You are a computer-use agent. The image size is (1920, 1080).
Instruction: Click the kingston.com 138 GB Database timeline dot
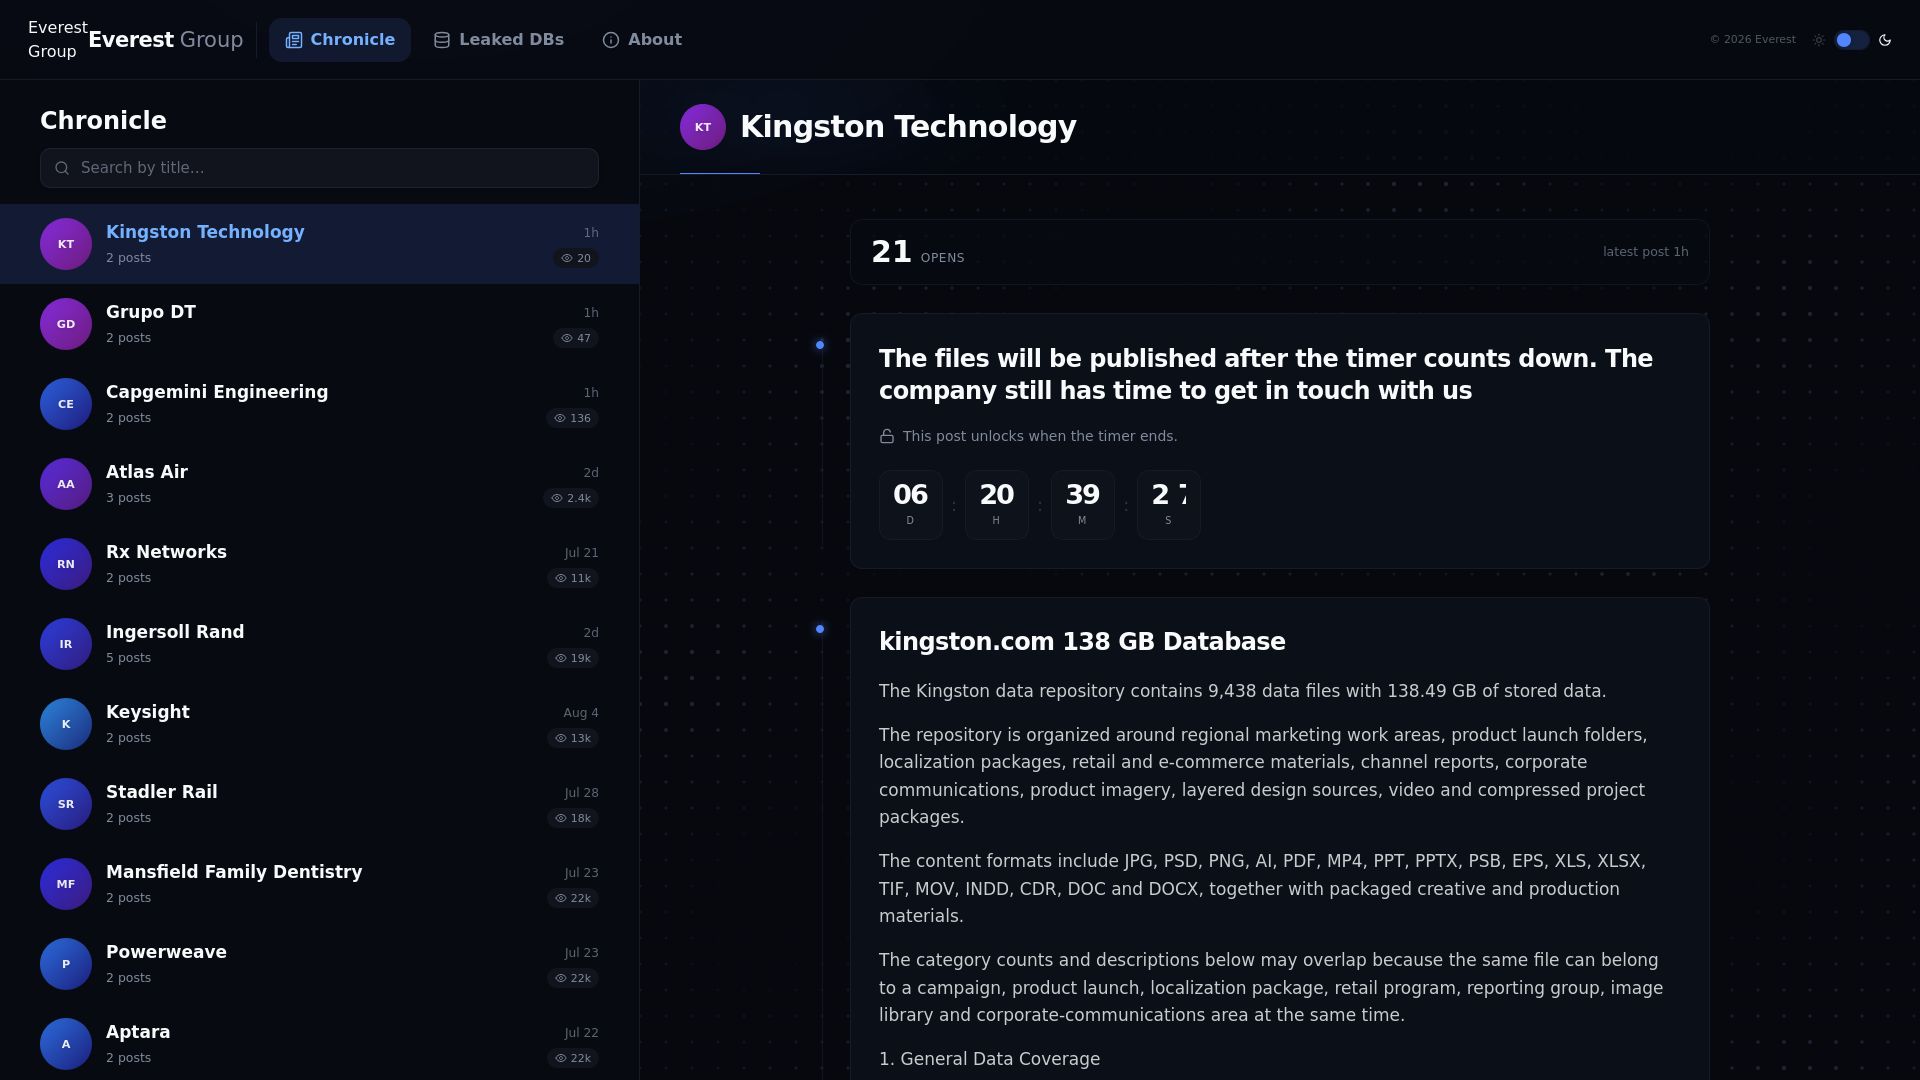point(820,629)
